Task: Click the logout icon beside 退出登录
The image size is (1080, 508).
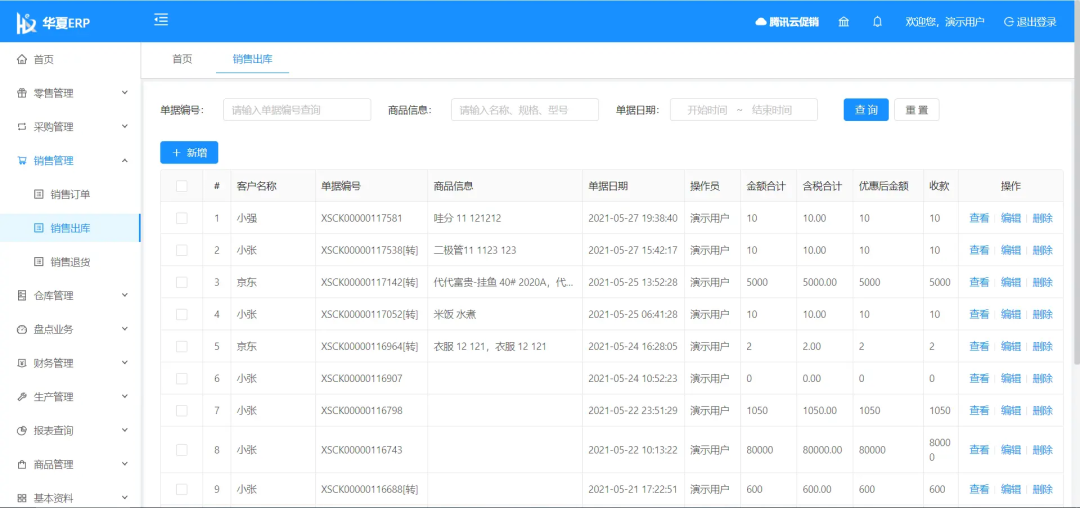Action: [1008, 22]
